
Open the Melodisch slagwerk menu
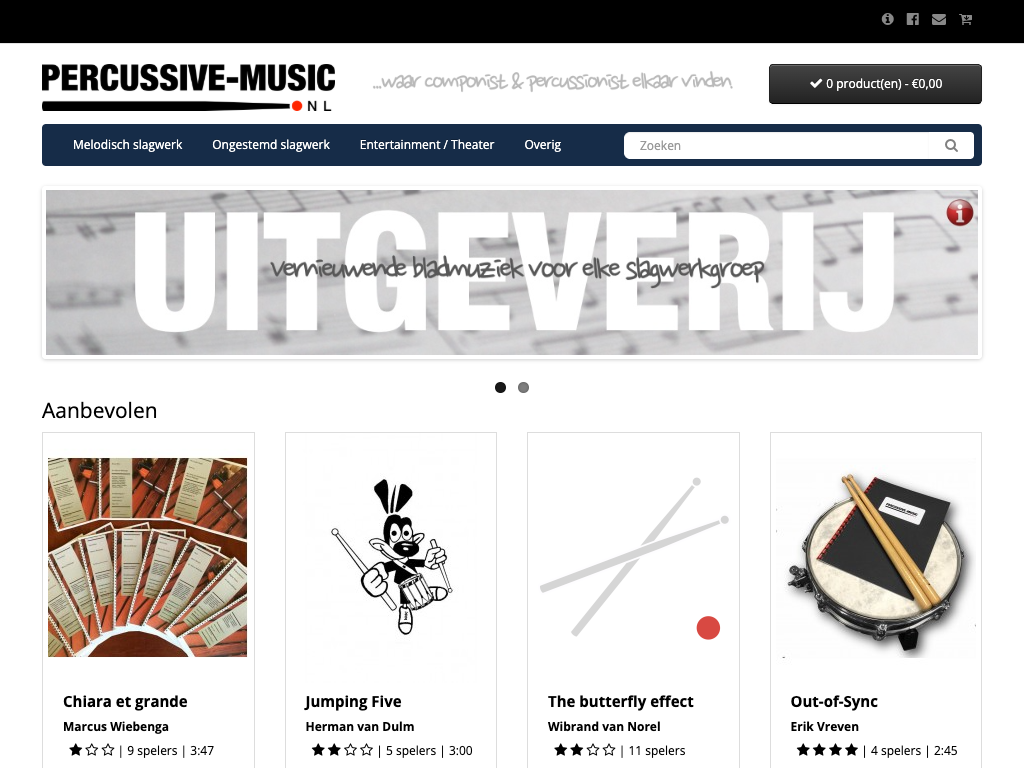pyautogui.click(x=127, y=145)
